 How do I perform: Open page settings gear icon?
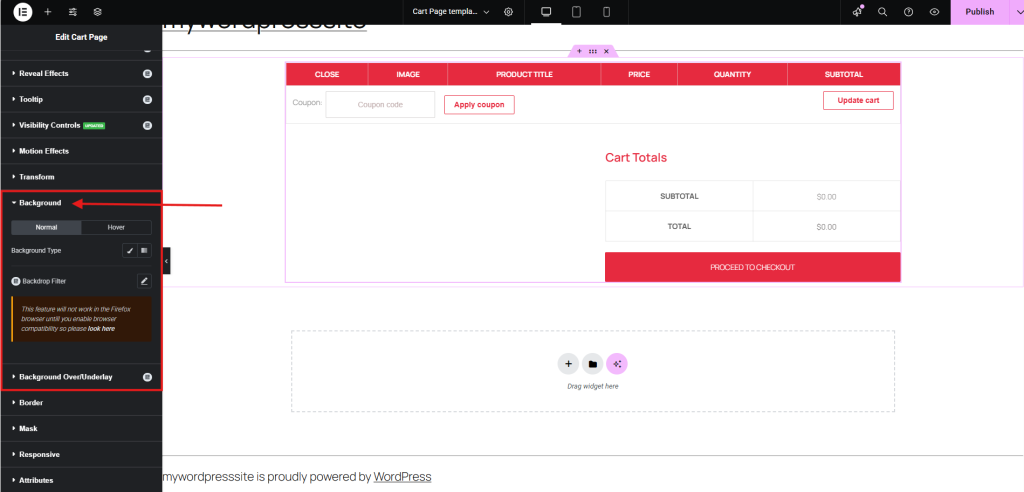pos(509,12)
